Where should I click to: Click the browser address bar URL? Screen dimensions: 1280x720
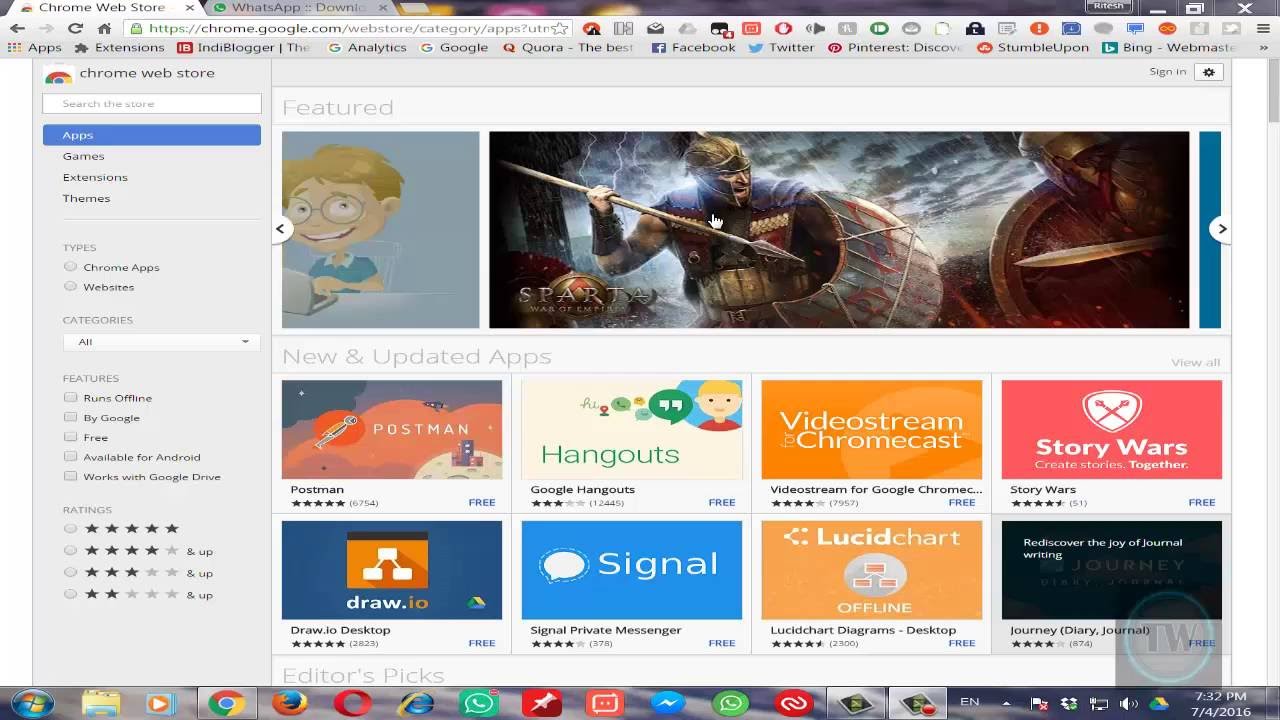coord(350,28)
